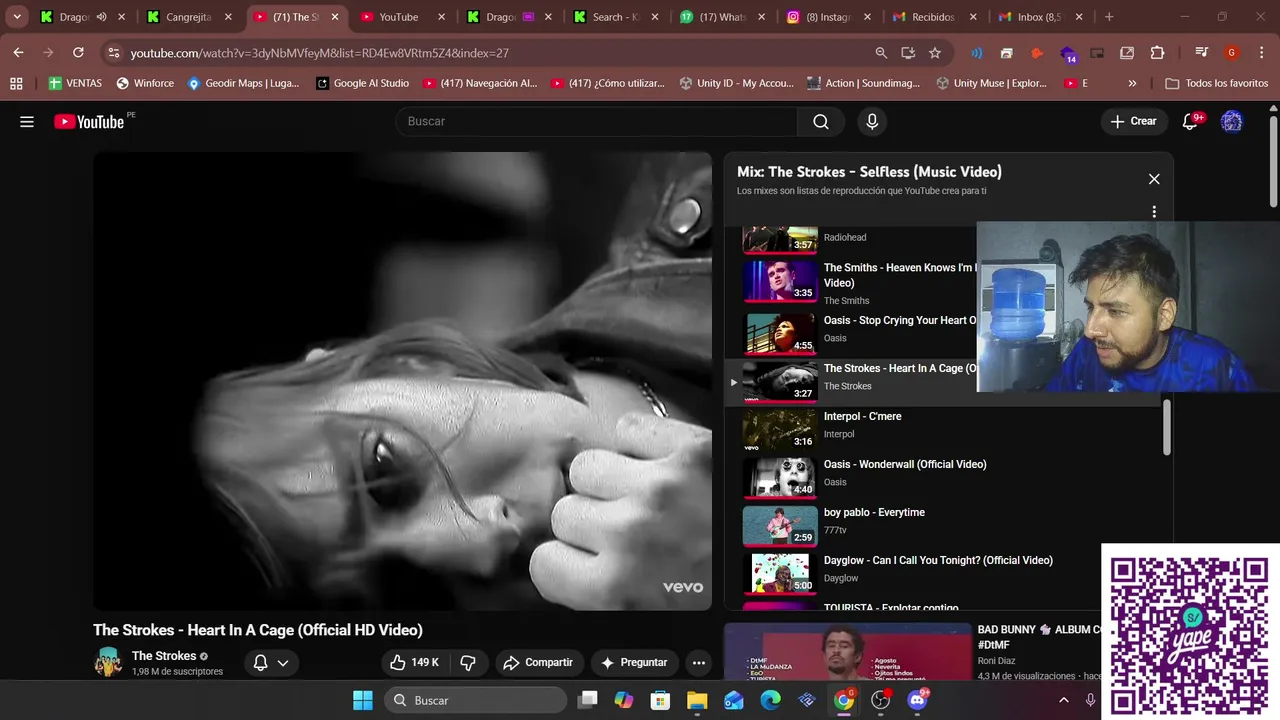Show hidden system tray icons chevron
The width and height of the screenshot is (1280, 720).
1064,700
